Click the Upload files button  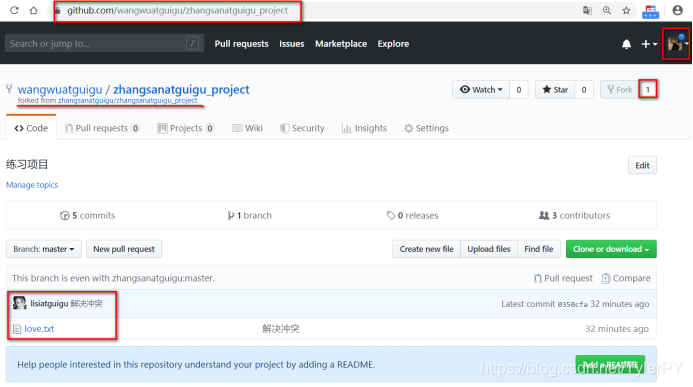(x=489, y=249)
